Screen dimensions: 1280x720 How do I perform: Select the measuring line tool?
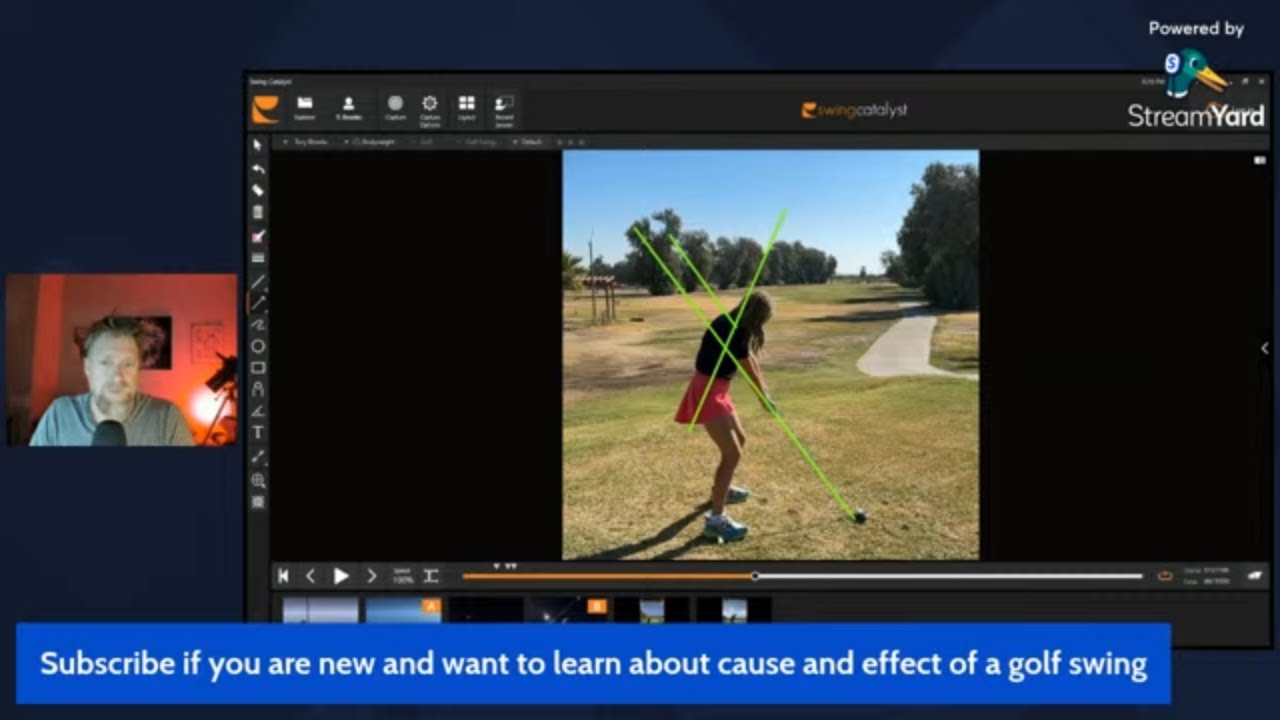(x=258, y=457)
